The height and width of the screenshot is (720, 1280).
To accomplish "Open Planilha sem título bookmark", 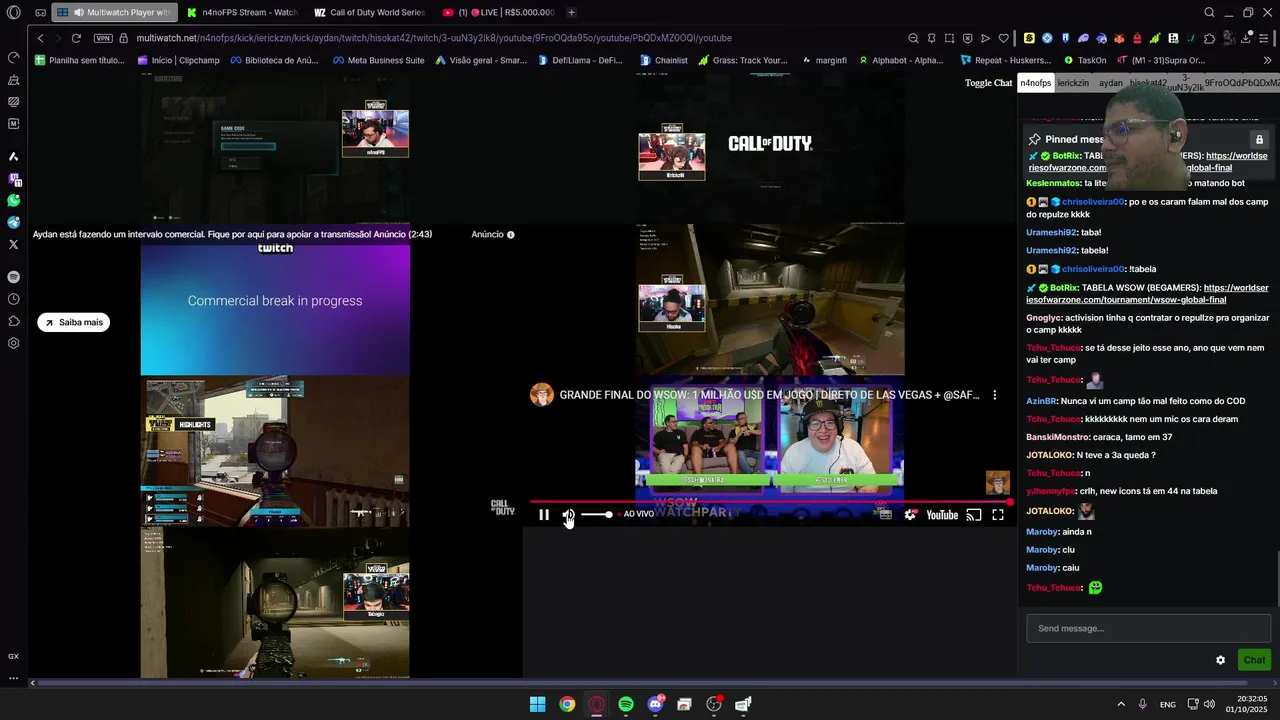I will (79, 60).
